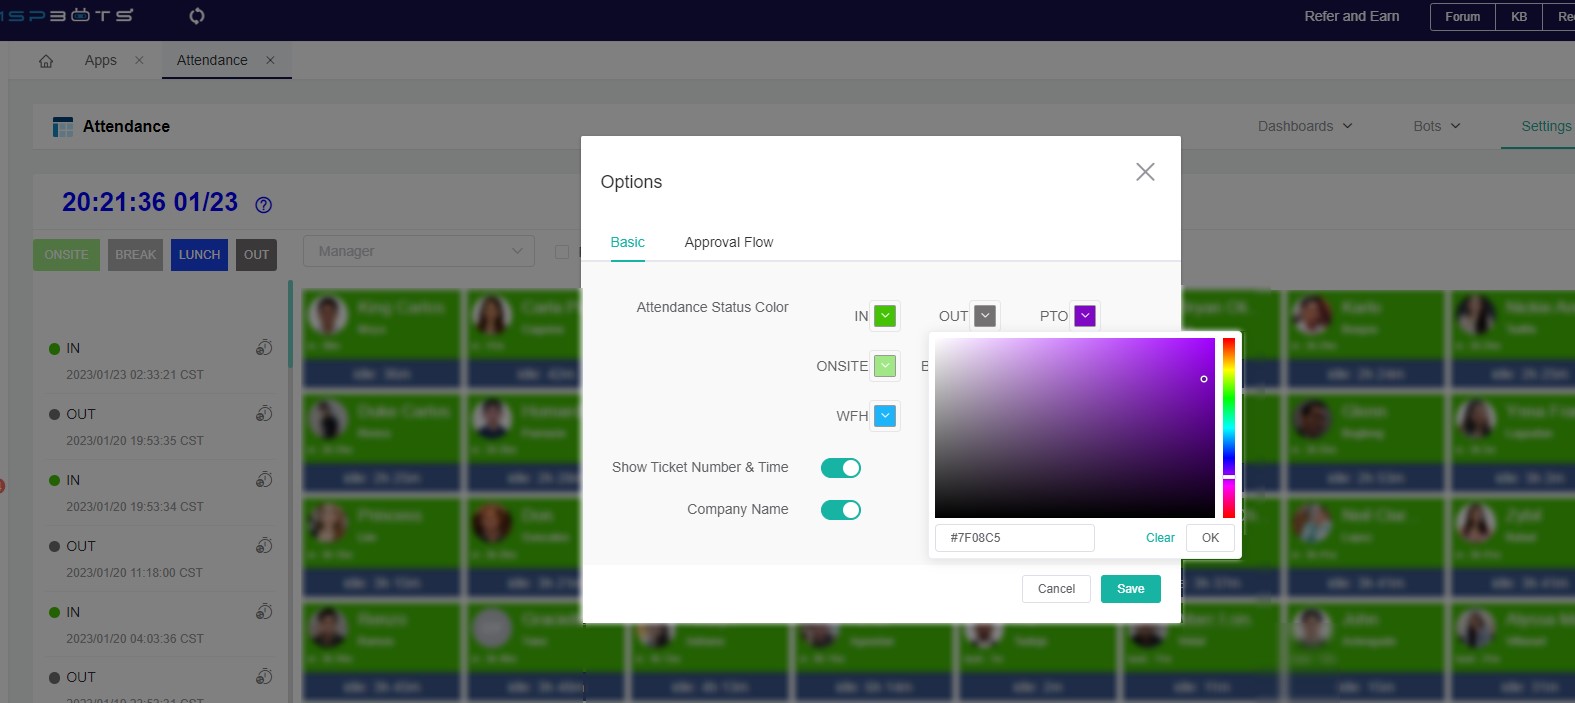
Task: Click the Forum button
Action: [1463, 17]
